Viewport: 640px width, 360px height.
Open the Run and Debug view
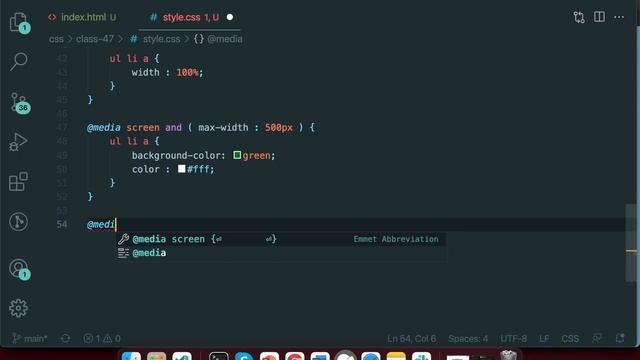tap(18, 142)
